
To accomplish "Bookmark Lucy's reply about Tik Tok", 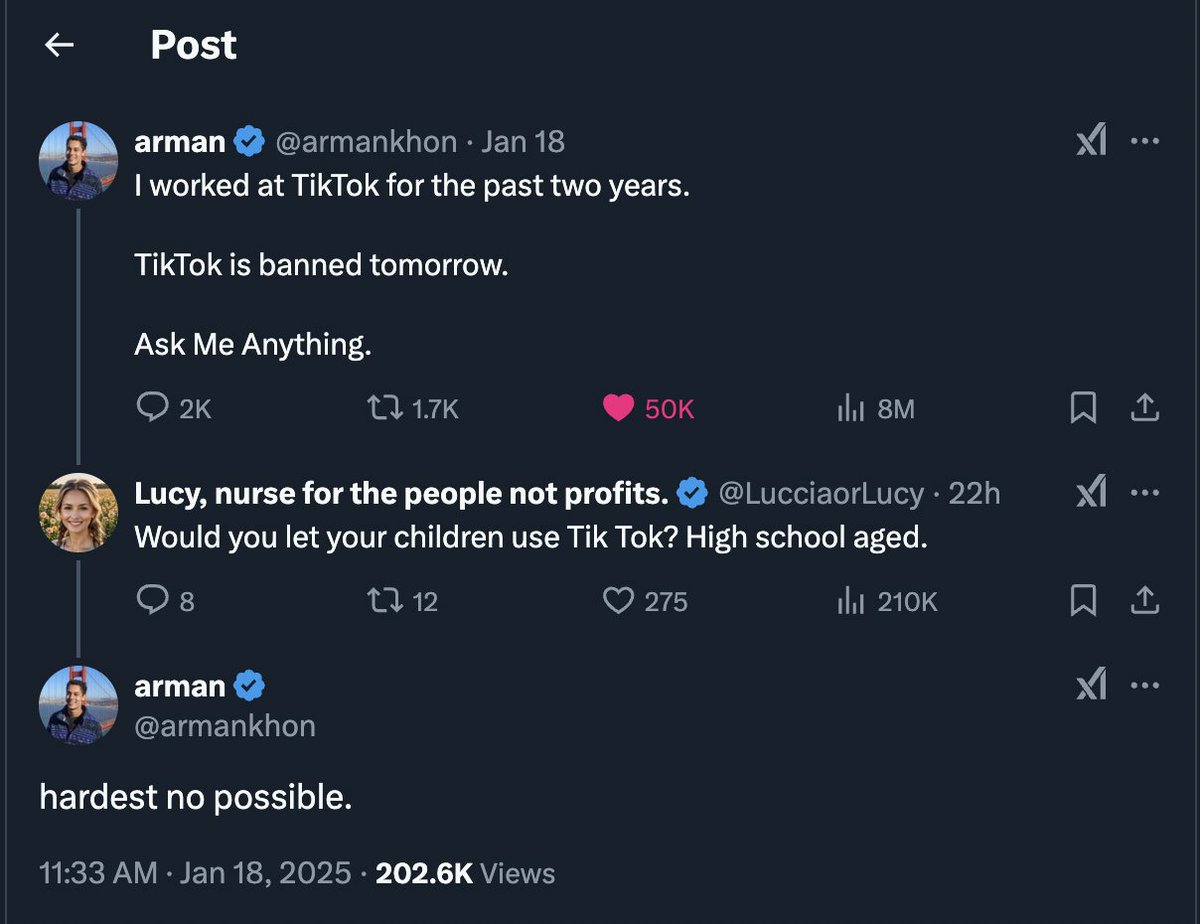I will coord(1083,600).
